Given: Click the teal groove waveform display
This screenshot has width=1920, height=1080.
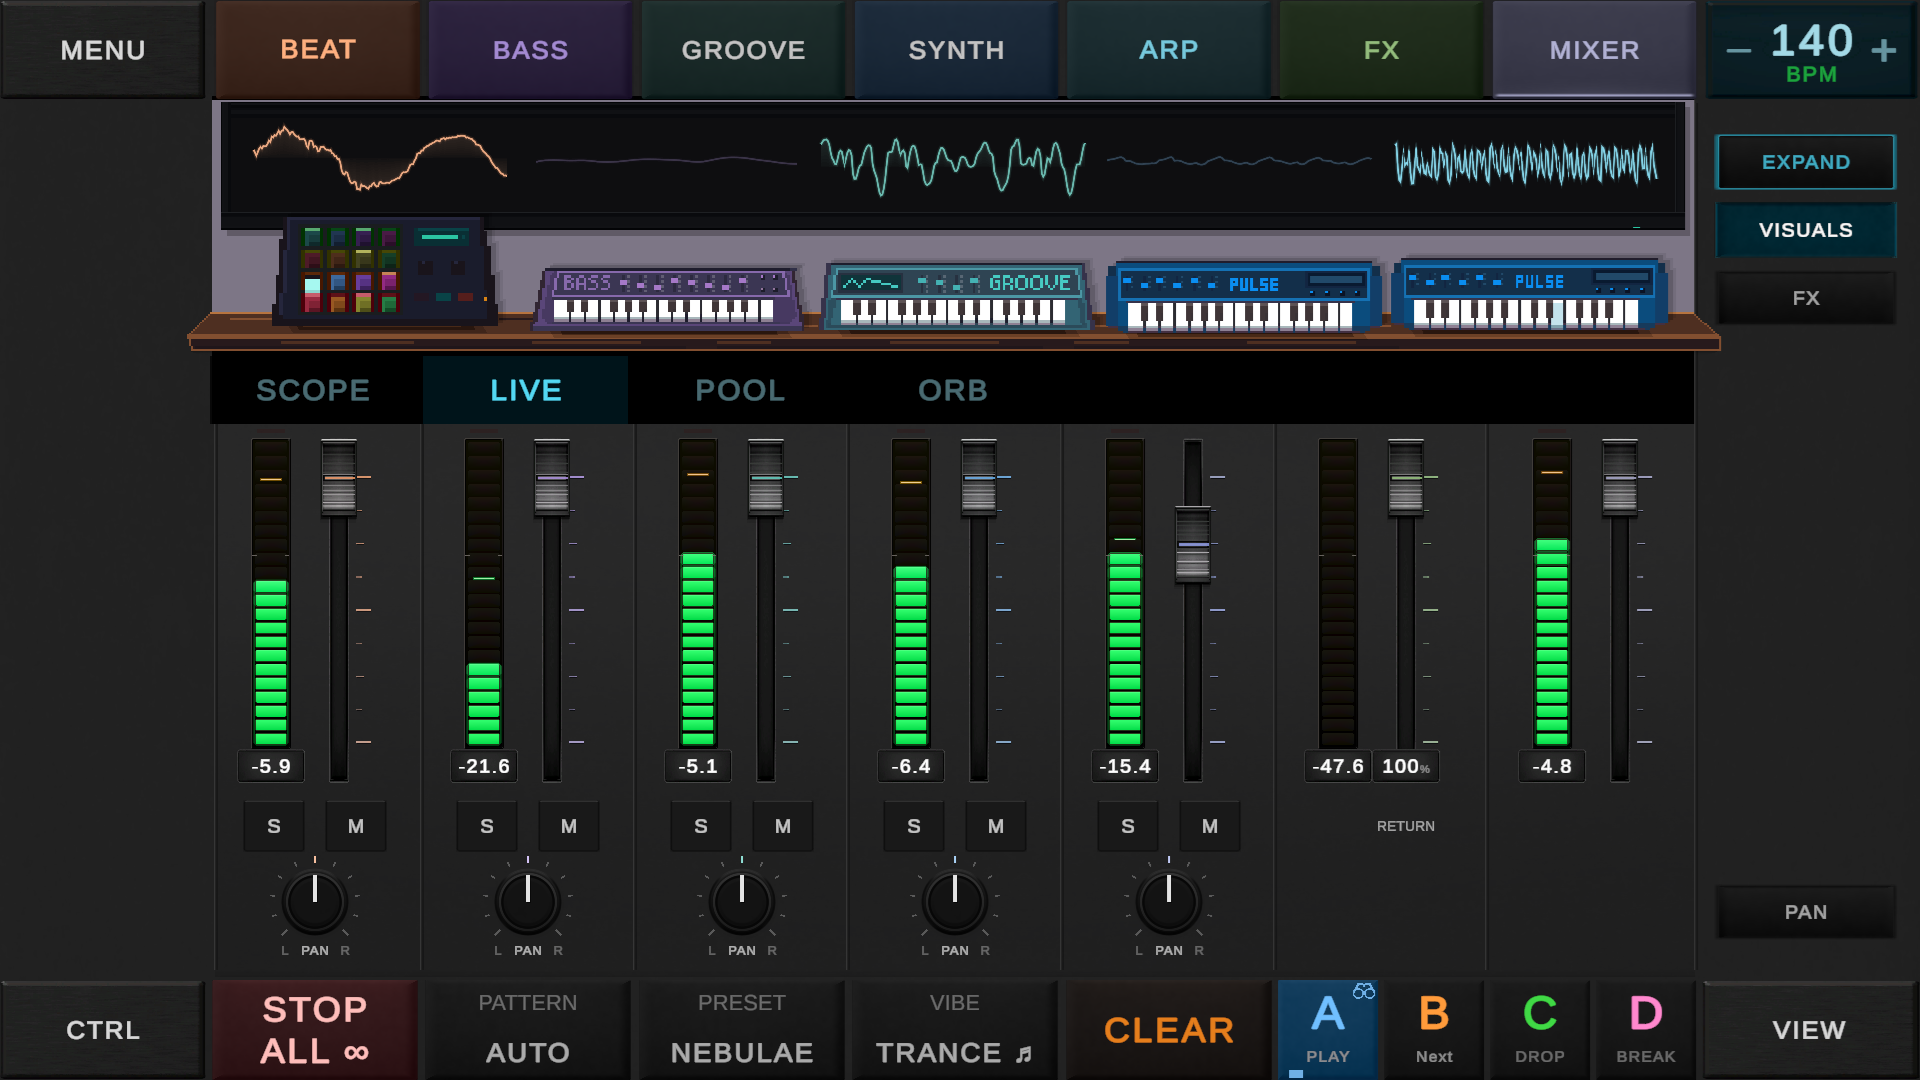Looking at the screenshot, I should 952,165.
